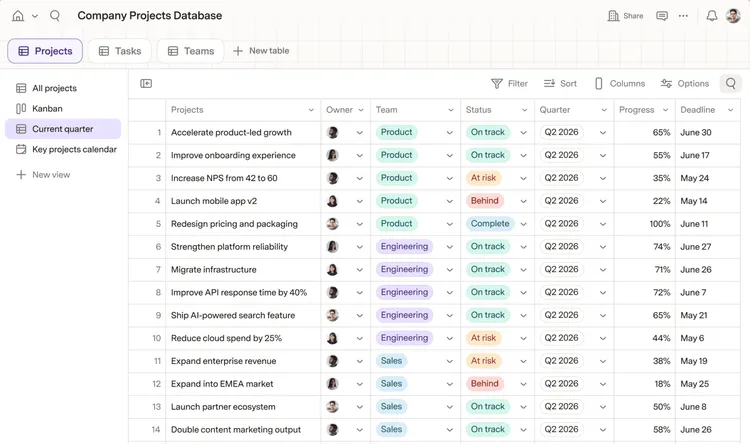Viewport: 750px width, 444px height.
Task: Click the Projects column header
Action: [x=243, y=110]
